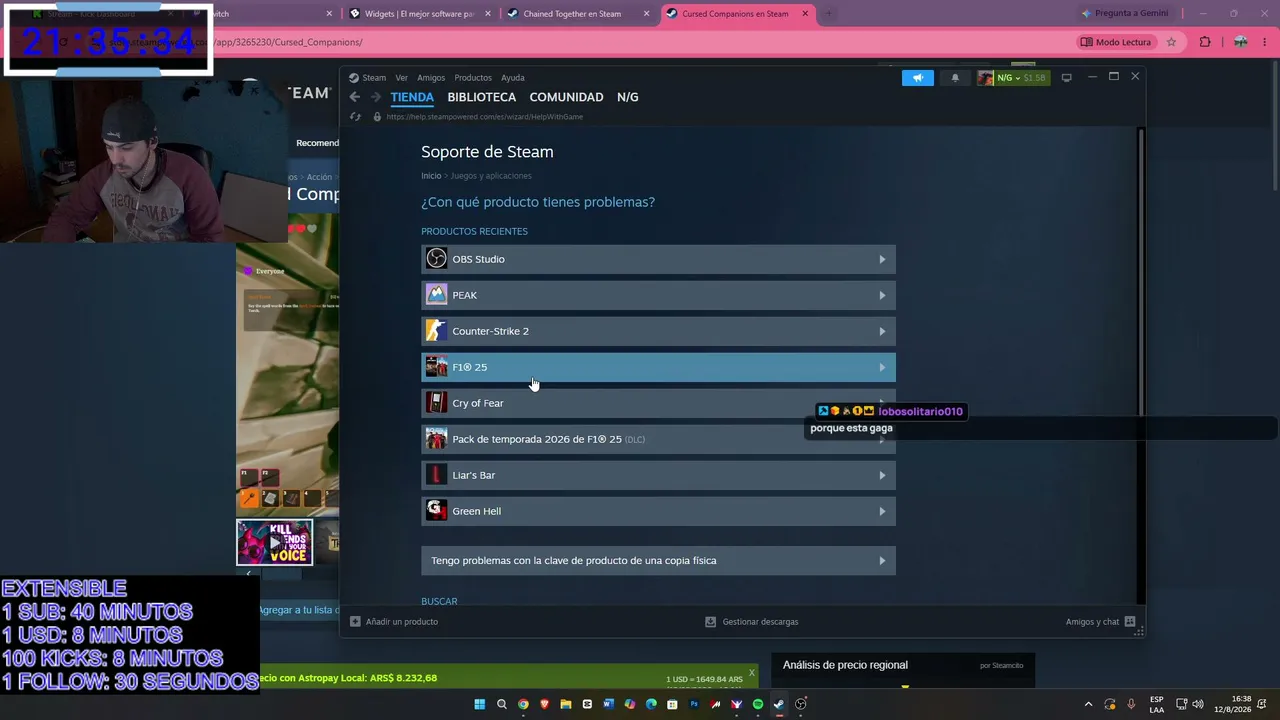Select the Cry of Fear icon
The width and height of the screenshot is (1280, 720).
point(436,403)
